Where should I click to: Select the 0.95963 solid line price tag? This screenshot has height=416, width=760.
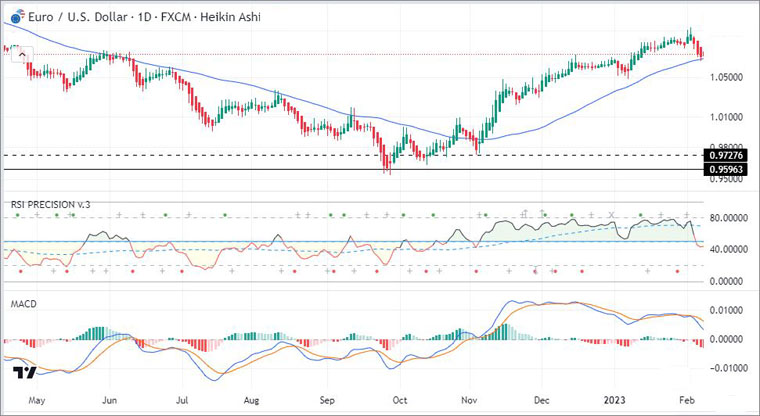[x=725, y=169]
